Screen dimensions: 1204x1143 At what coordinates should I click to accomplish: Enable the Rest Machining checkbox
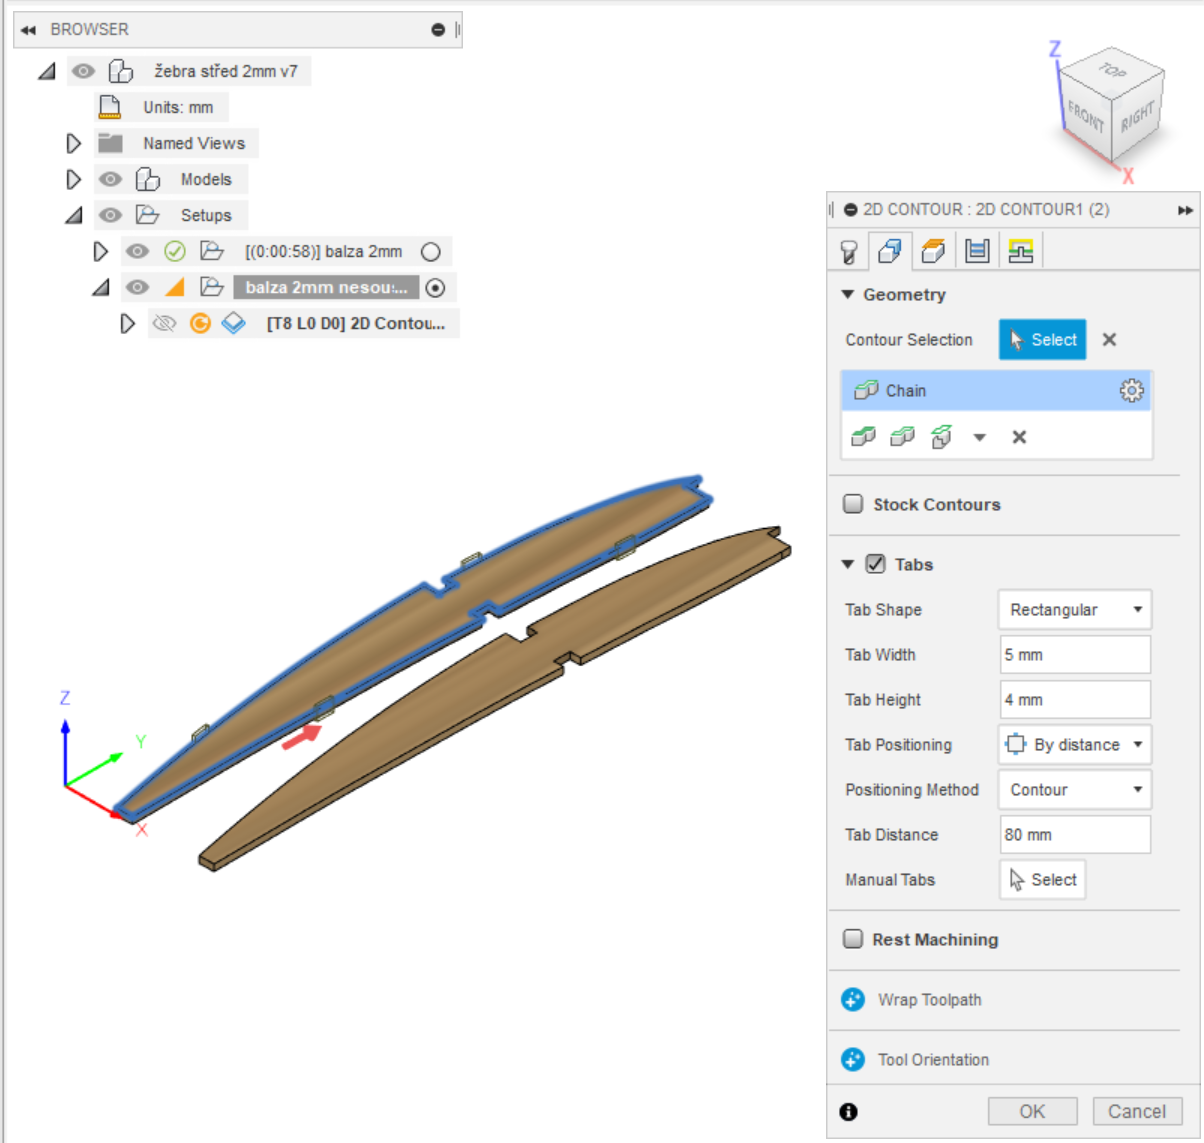pyautogui.click(x=853, y=939)
